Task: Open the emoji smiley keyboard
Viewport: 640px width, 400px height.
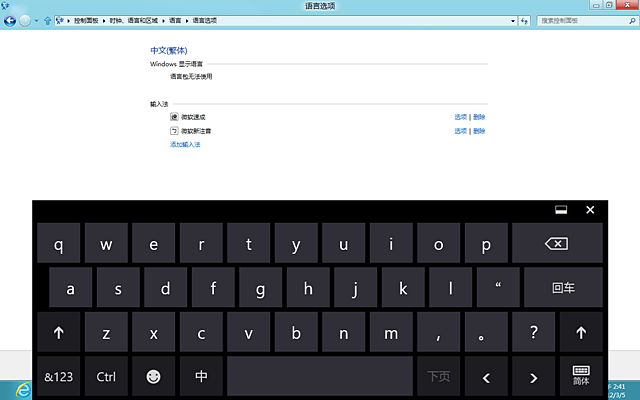Action: tap(153, 376)
